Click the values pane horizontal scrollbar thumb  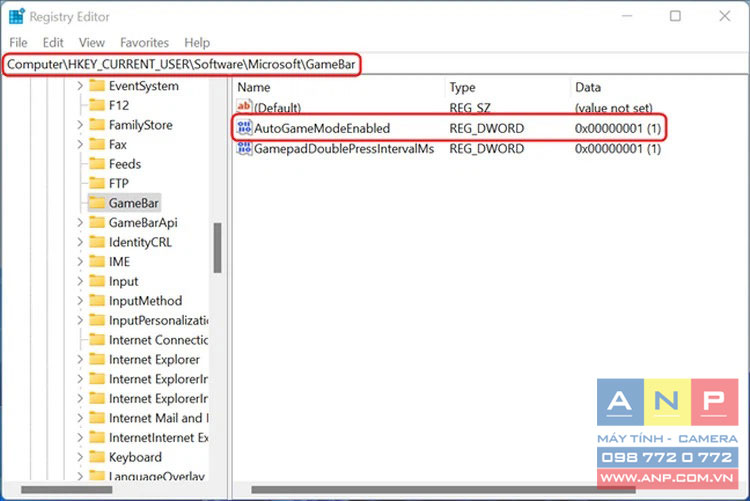(443, 490)
